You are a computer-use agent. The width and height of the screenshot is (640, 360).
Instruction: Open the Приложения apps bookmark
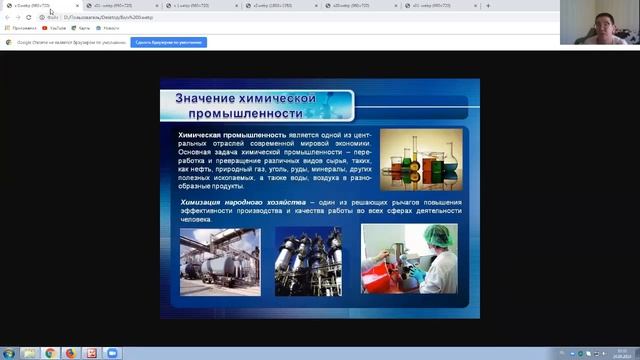click(x=20, y=28)
